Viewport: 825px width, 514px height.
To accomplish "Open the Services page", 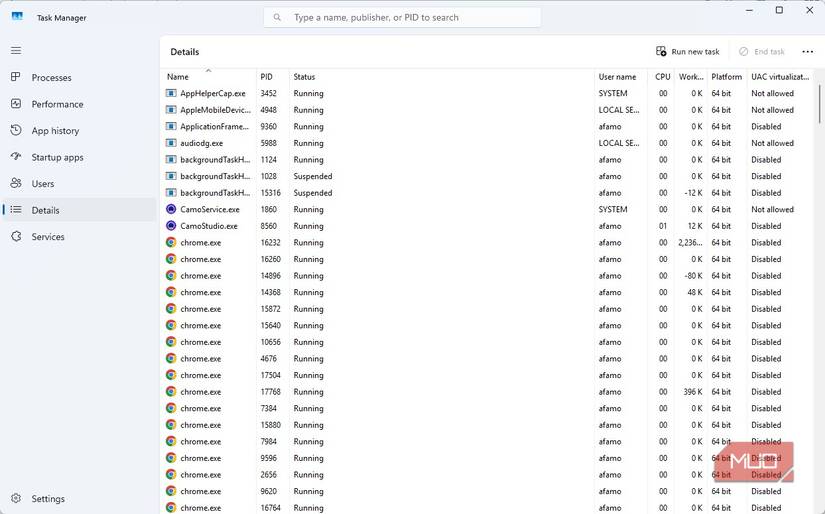I will [x=79, y=237].
